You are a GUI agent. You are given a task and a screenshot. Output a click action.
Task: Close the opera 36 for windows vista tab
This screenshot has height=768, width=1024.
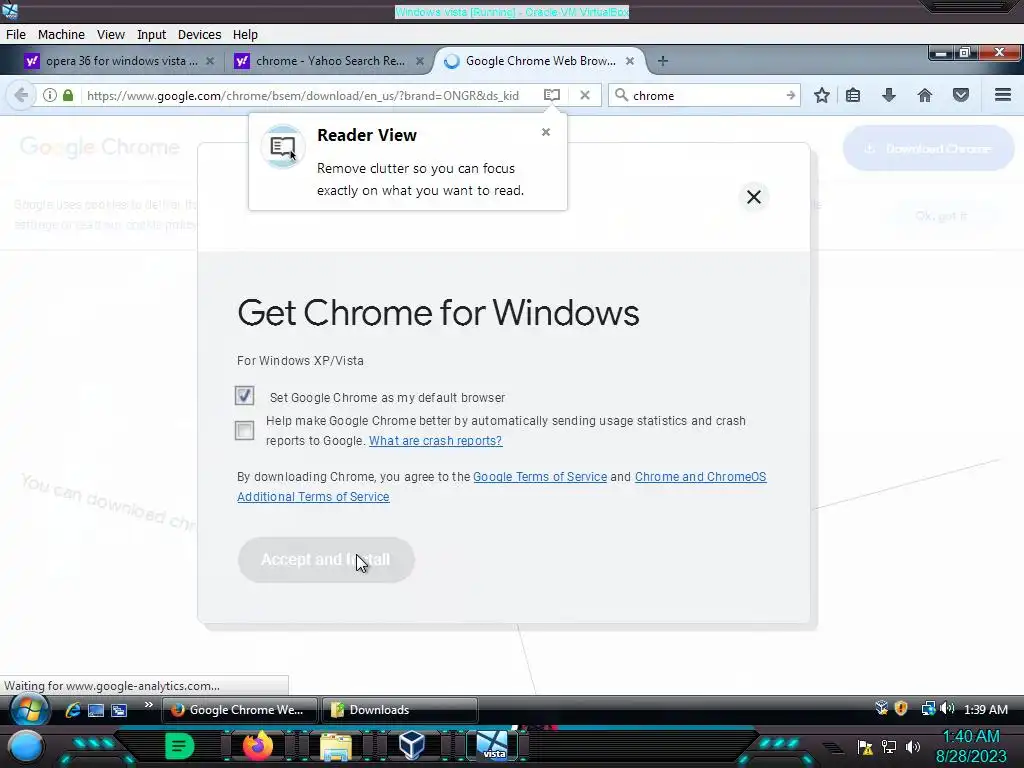(210, 61)
